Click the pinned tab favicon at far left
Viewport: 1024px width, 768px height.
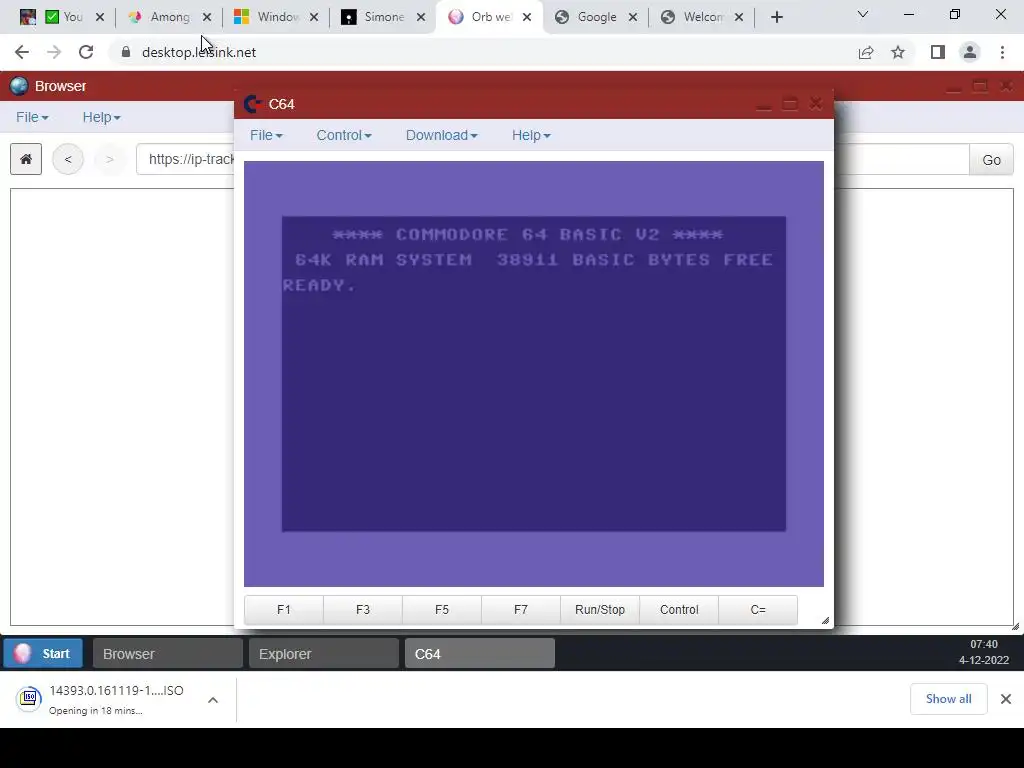[x=27, y=17]
